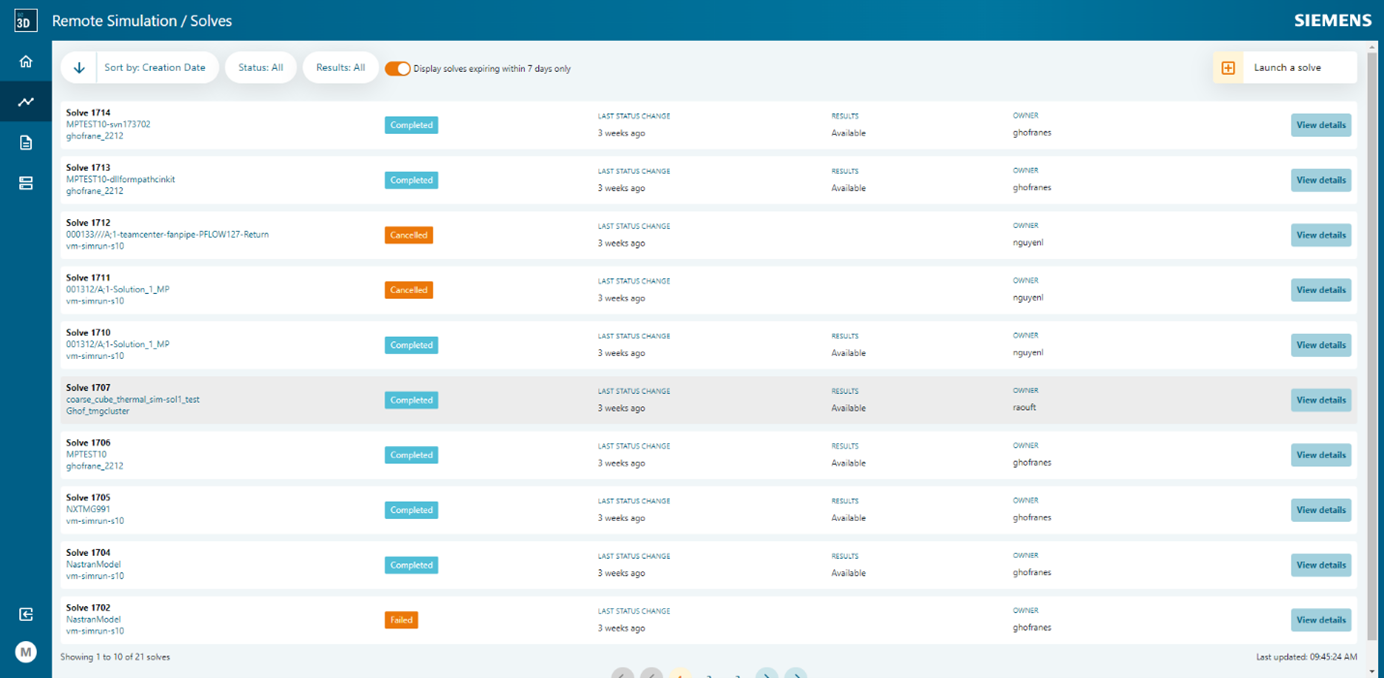
Task: Open the Status: All filter dropdown
Action: point(261,66)
